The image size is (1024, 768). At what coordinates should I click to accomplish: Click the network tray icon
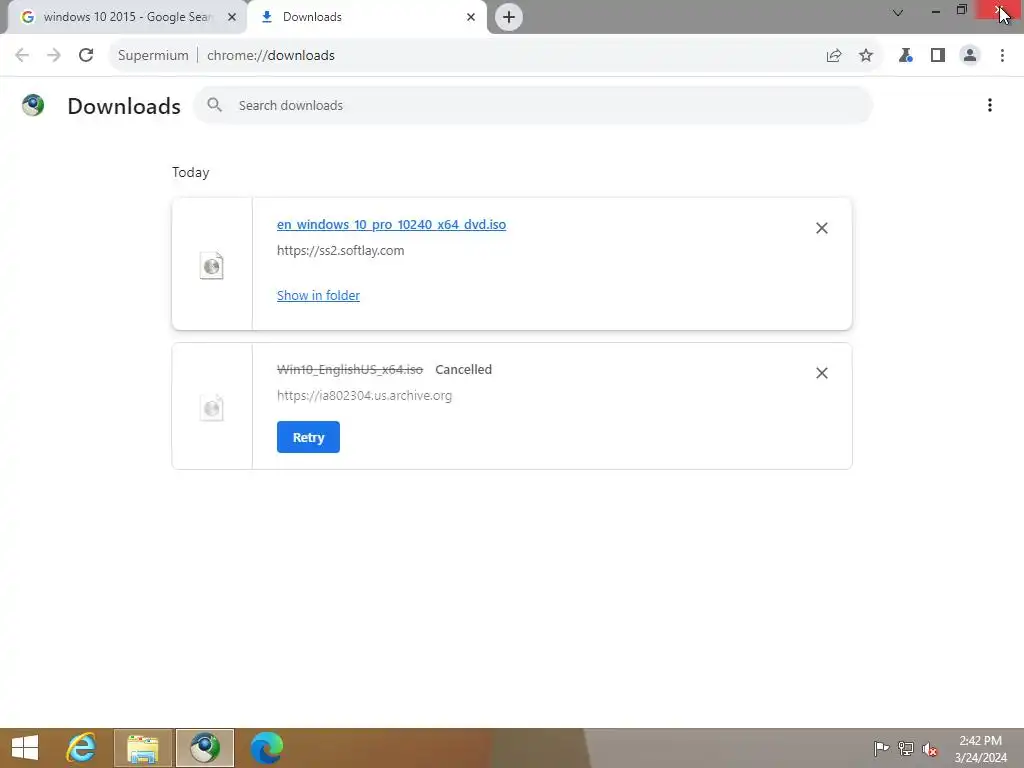click(906, 748)
